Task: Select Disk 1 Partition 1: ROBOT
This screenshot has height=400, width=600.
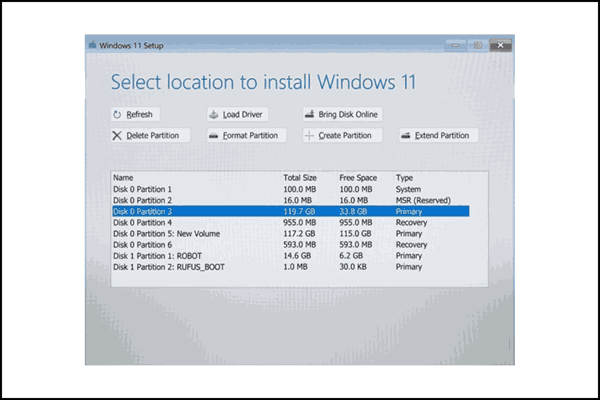Action: click(x=291, y=256)
